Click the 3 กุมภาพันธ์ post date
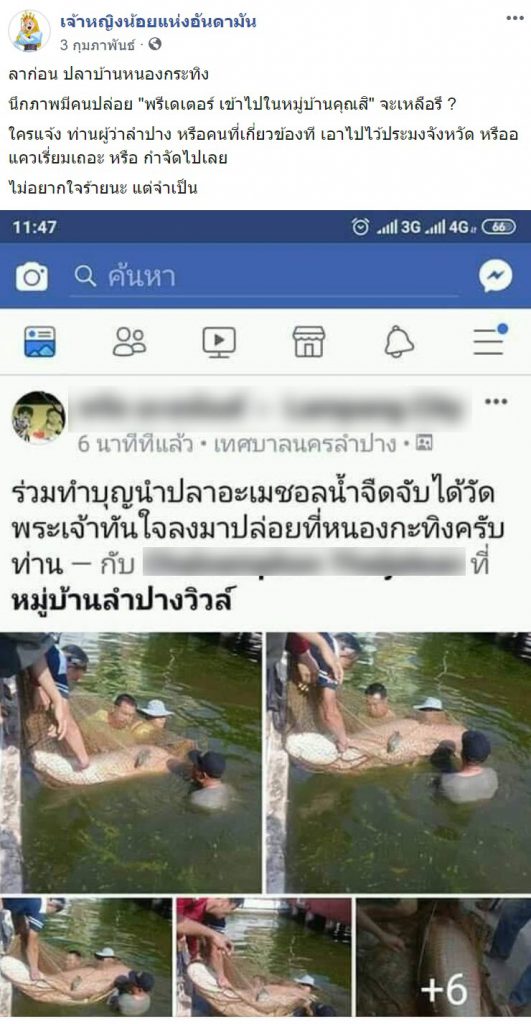This screenshot has height=1024, width=531. click(97, 45)
